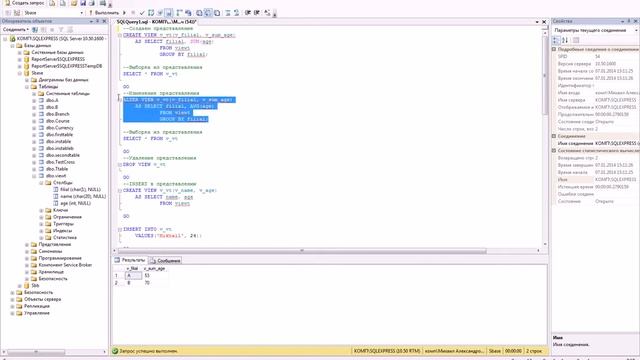640x360 pixels.
Task: Select the 'Компонент Service Broker' folder
Action: 65,265
